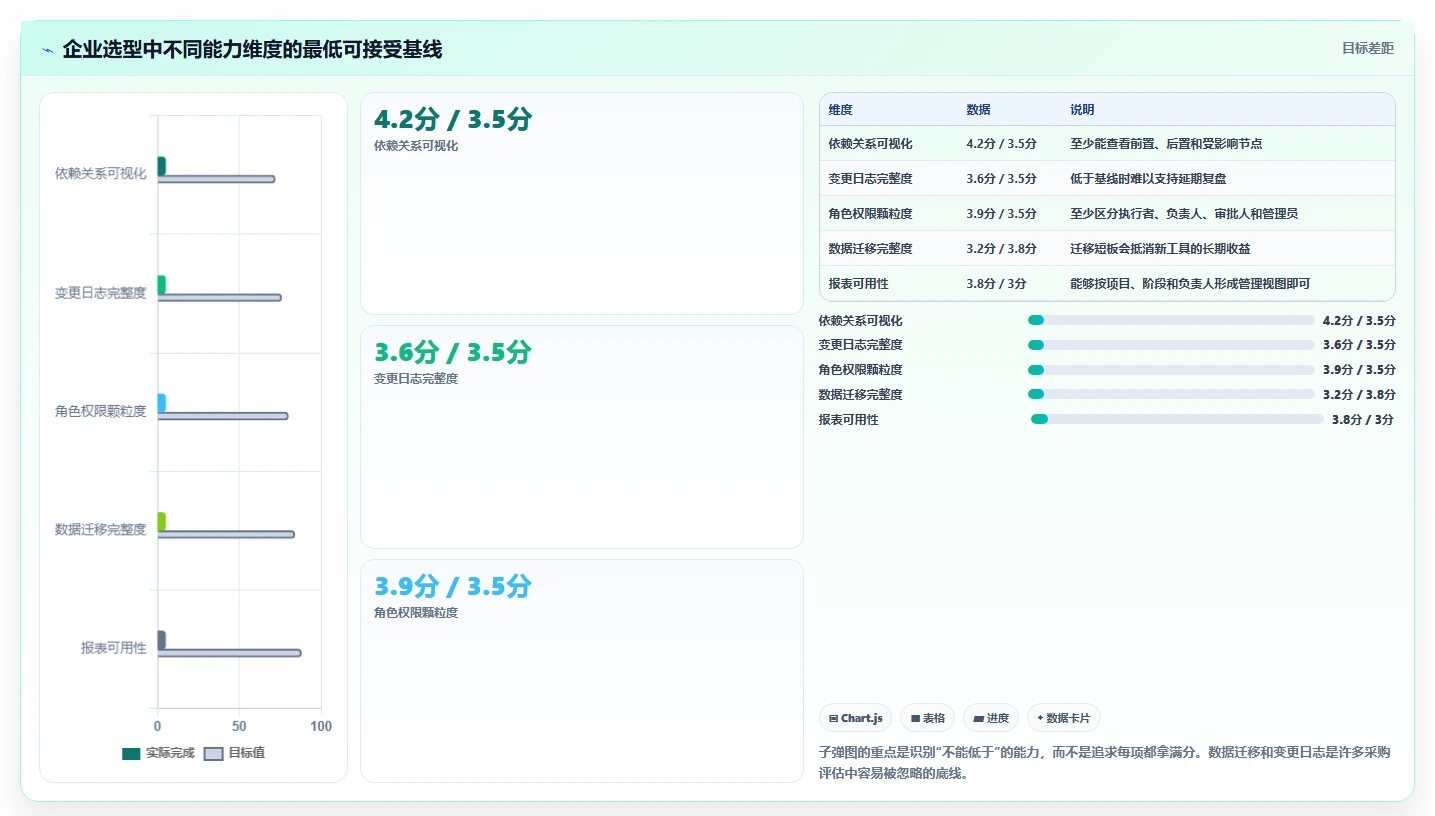This screenshot has height=816, width=1435.
Task: Select the 数据卡片 chip
Action: click(x=1064, y=718)
